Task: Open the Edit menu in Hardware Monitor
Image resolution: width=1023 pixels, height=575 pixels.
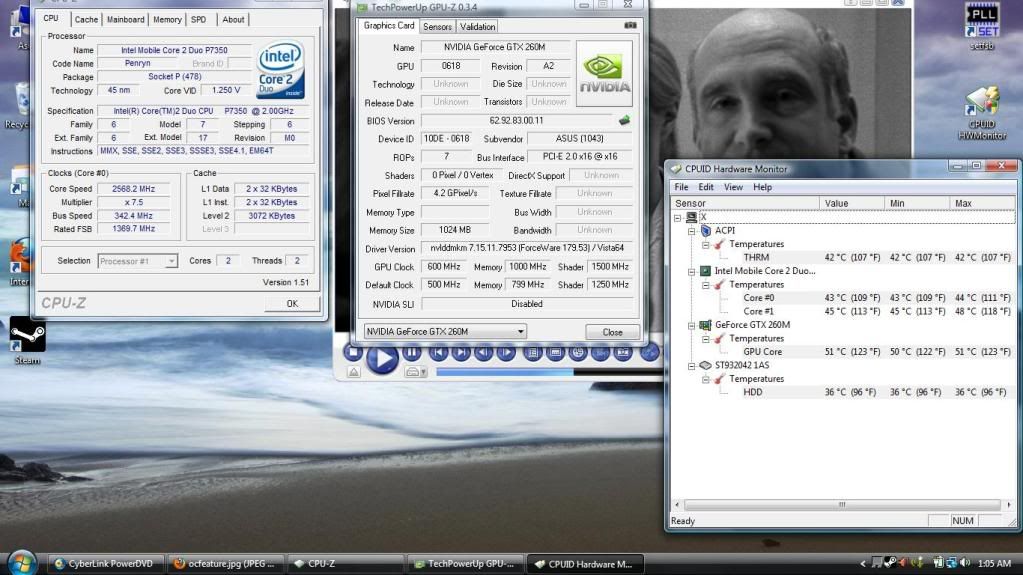Action: pyautogui.click(x=706, y=187)
